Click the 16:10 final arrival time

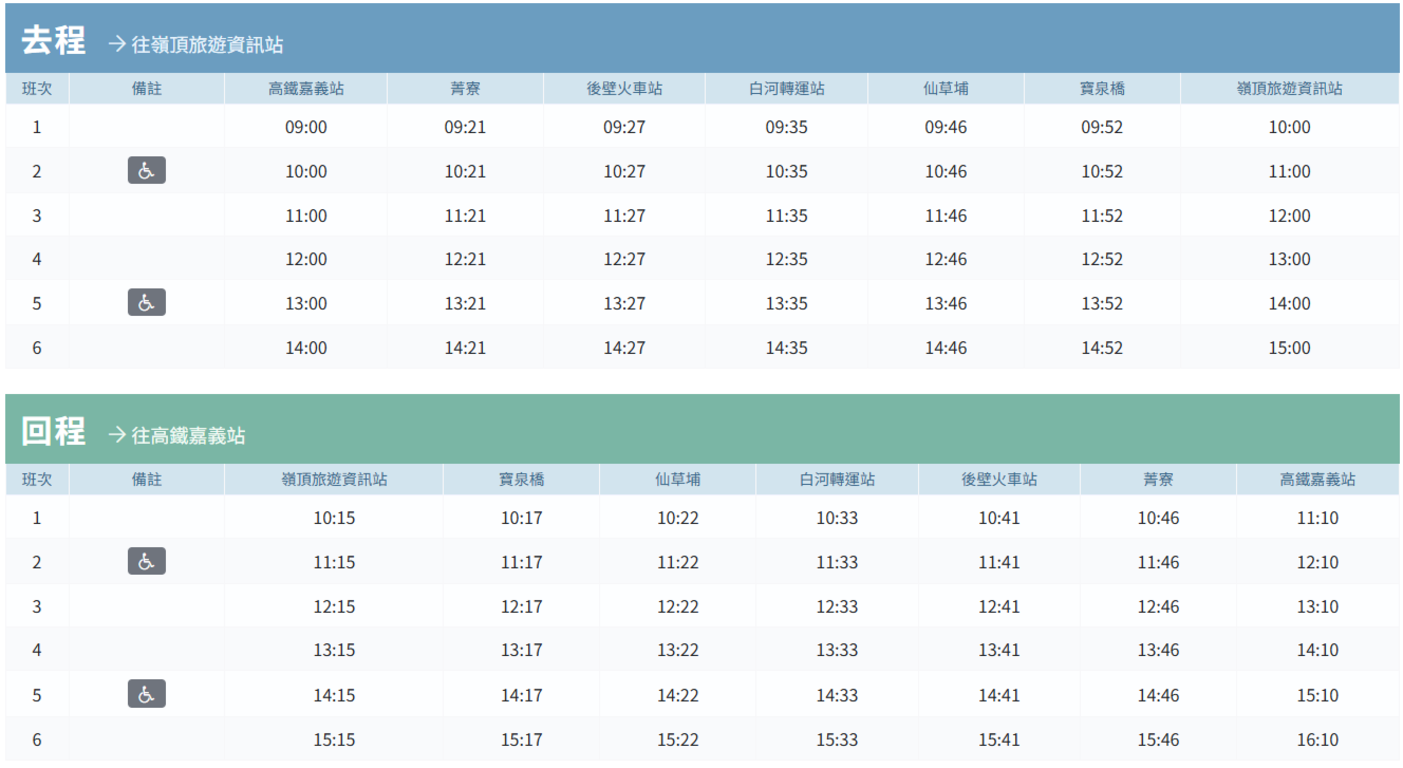coord(1317,740)
